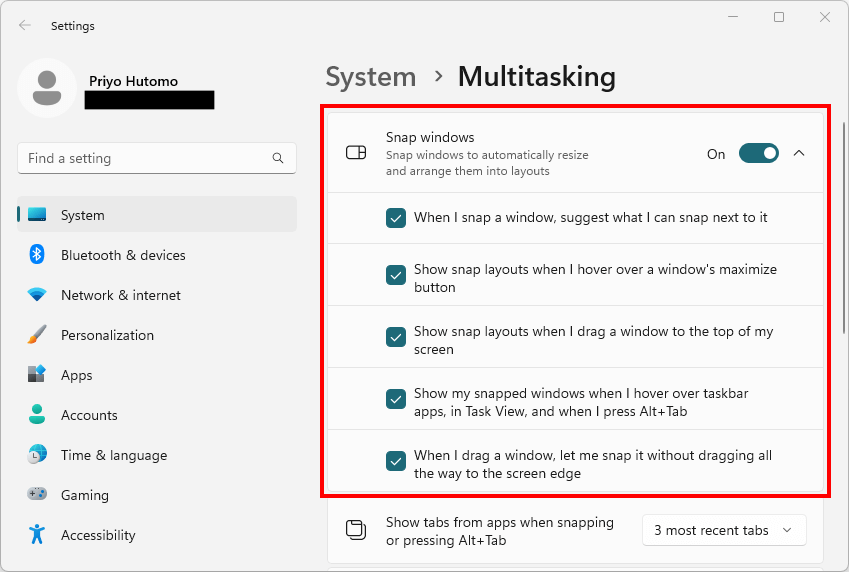The image size is (849, 572).
Task: Click the Gaming controller icon
Action: pyautogui.click(x=37, y=495)
